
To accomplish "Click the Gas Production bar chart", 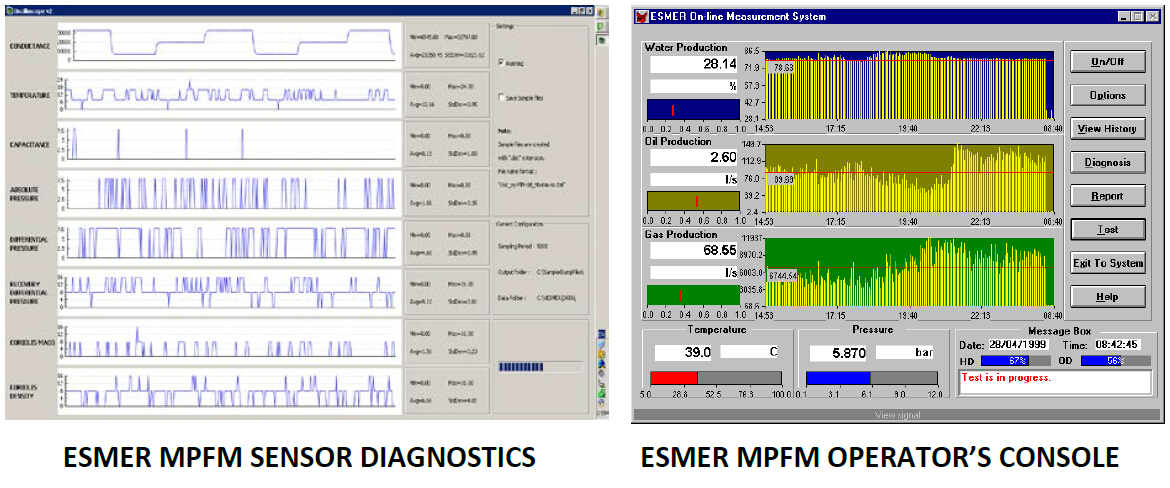I will tap(910, 272).
